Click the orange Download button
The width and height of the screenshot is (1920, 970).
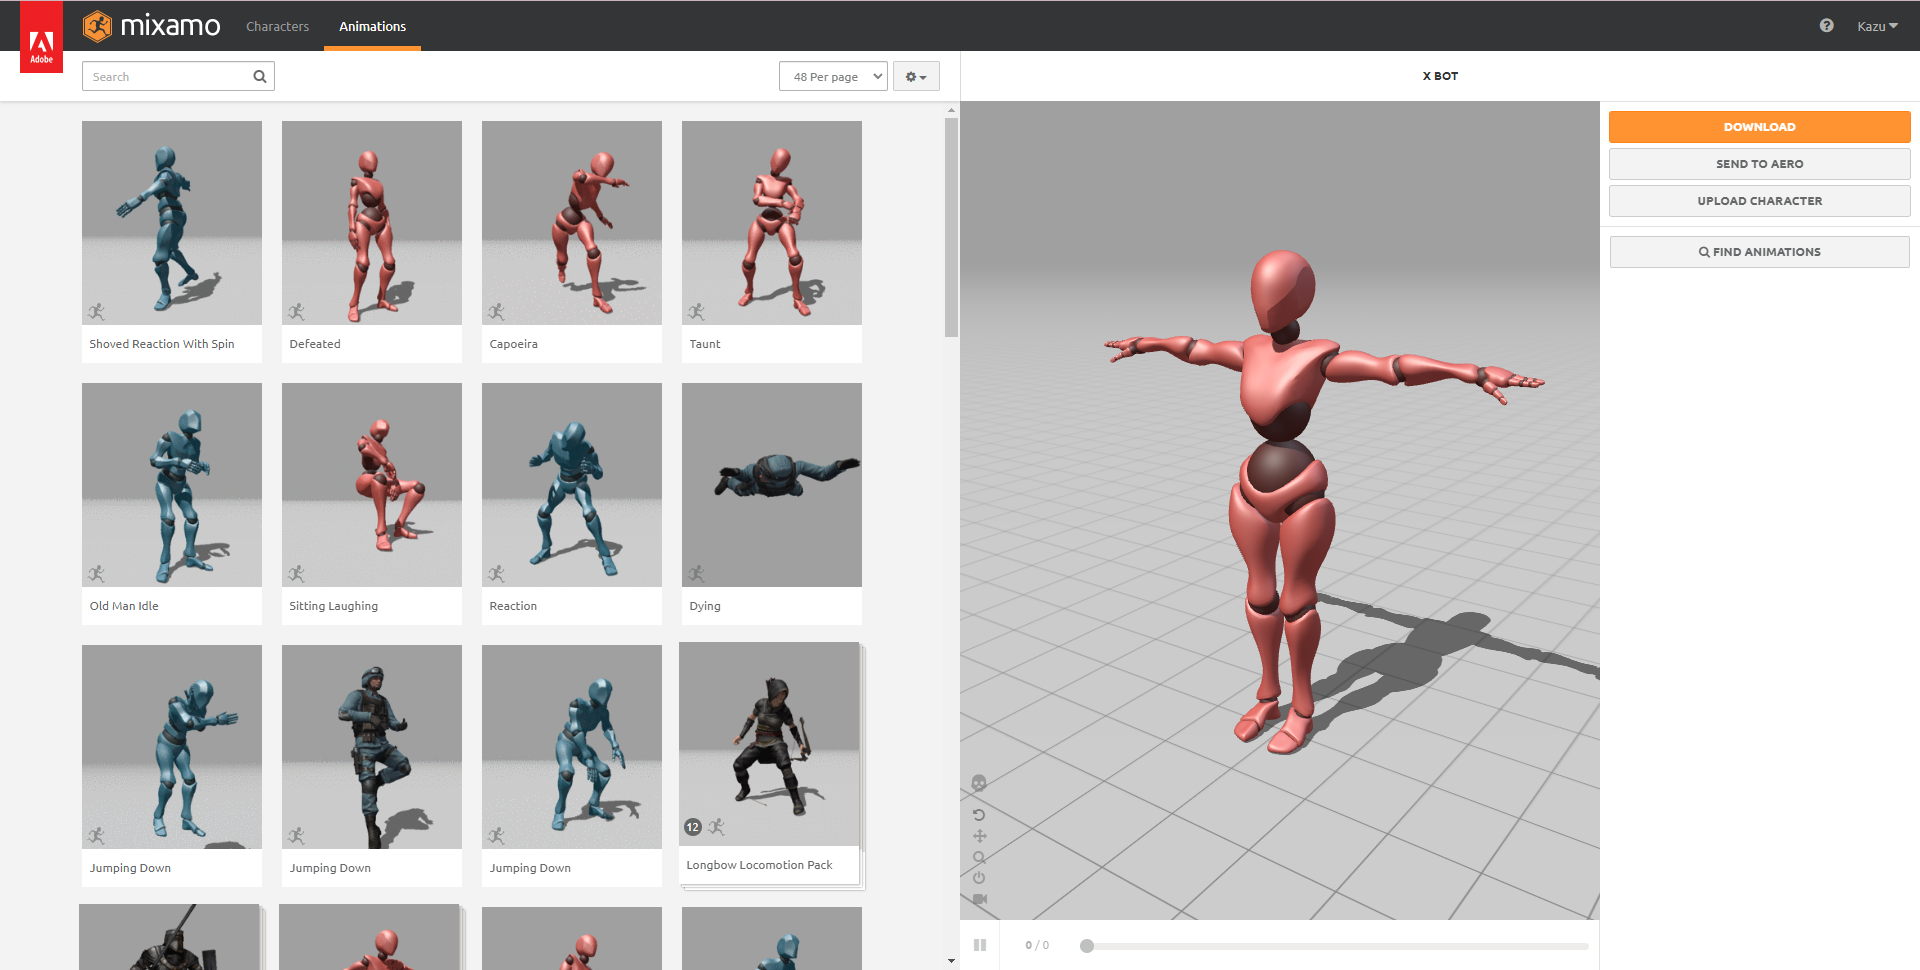(x=1759, y=127)
